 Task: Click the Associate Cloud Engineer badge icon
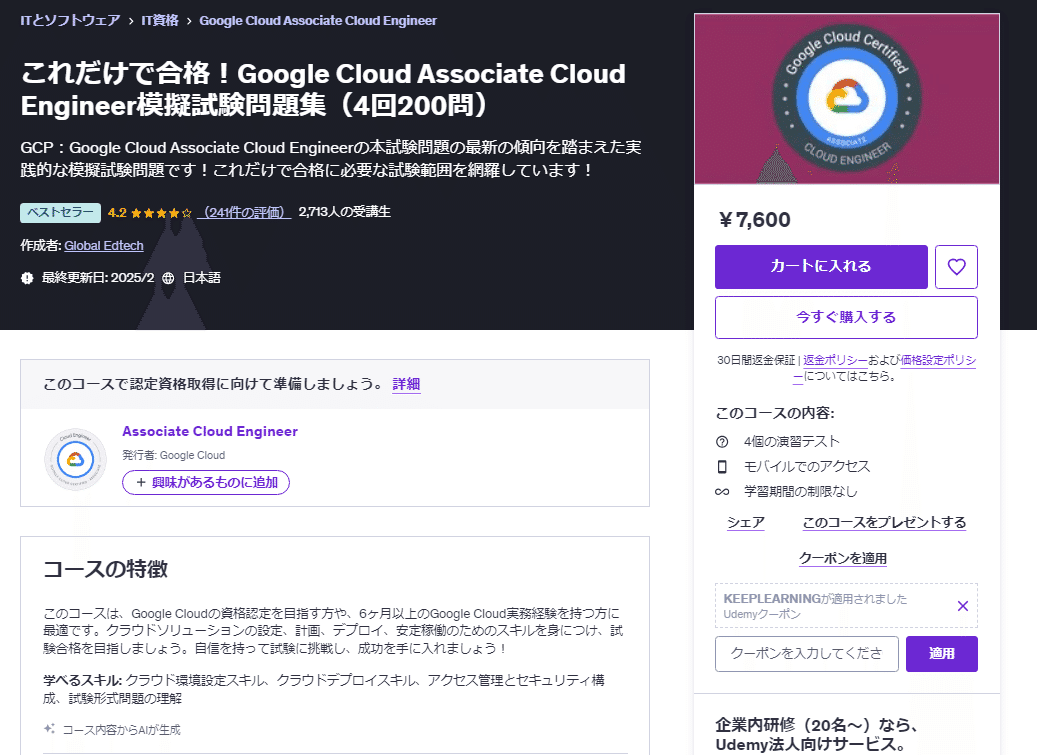75,459
